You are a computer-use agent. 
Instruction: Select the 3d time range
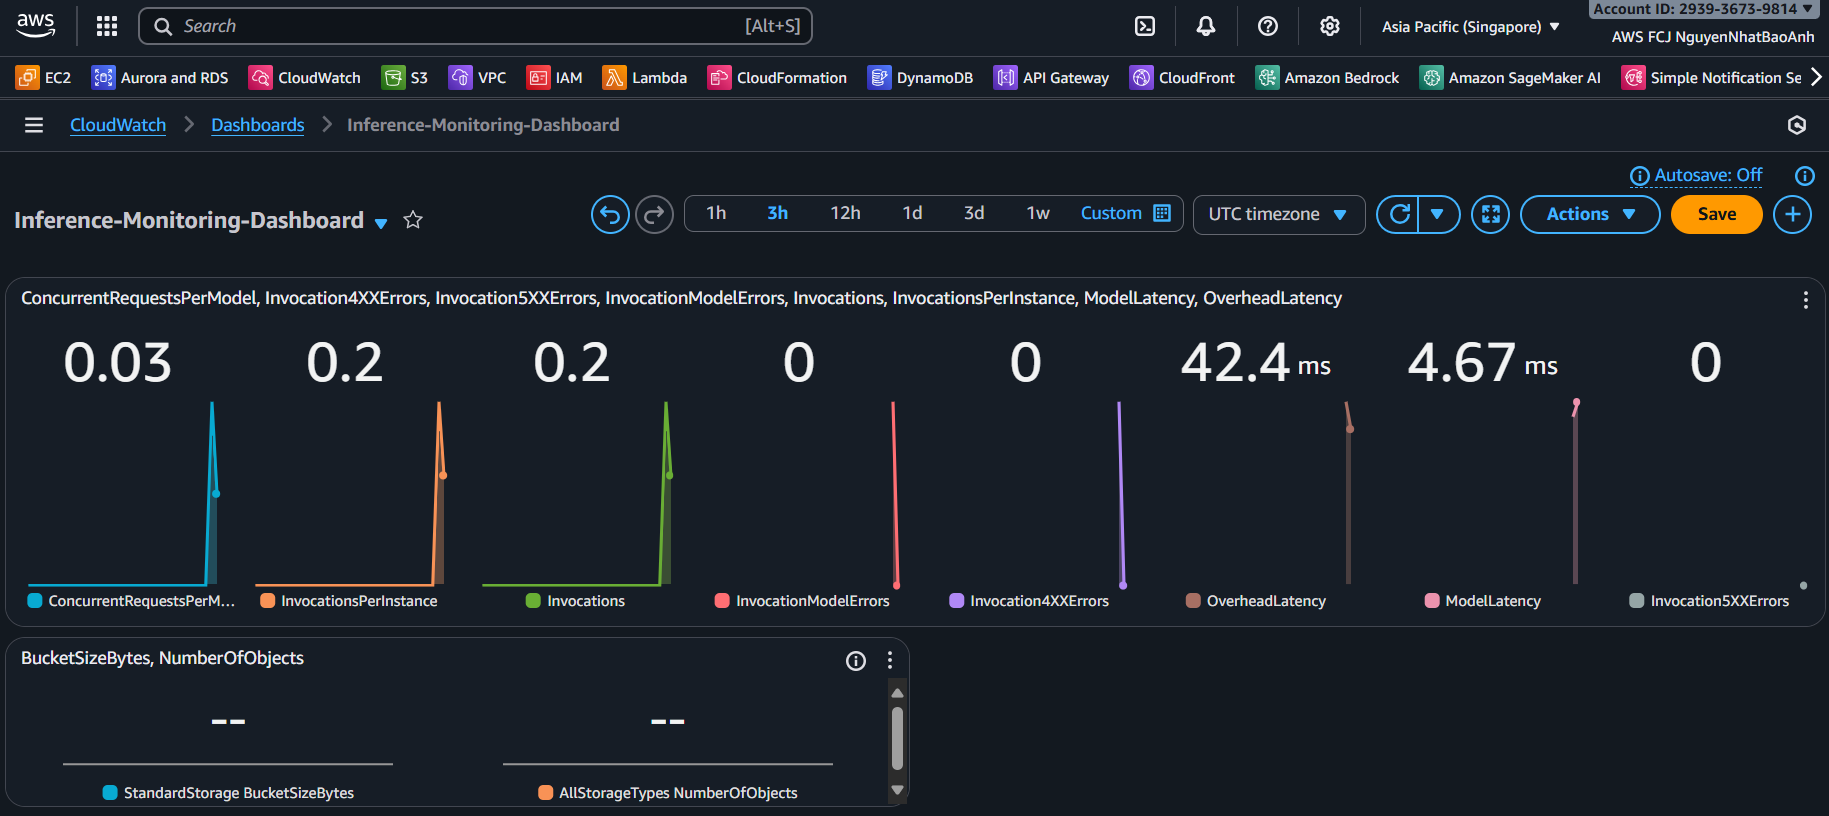(974, 213)
